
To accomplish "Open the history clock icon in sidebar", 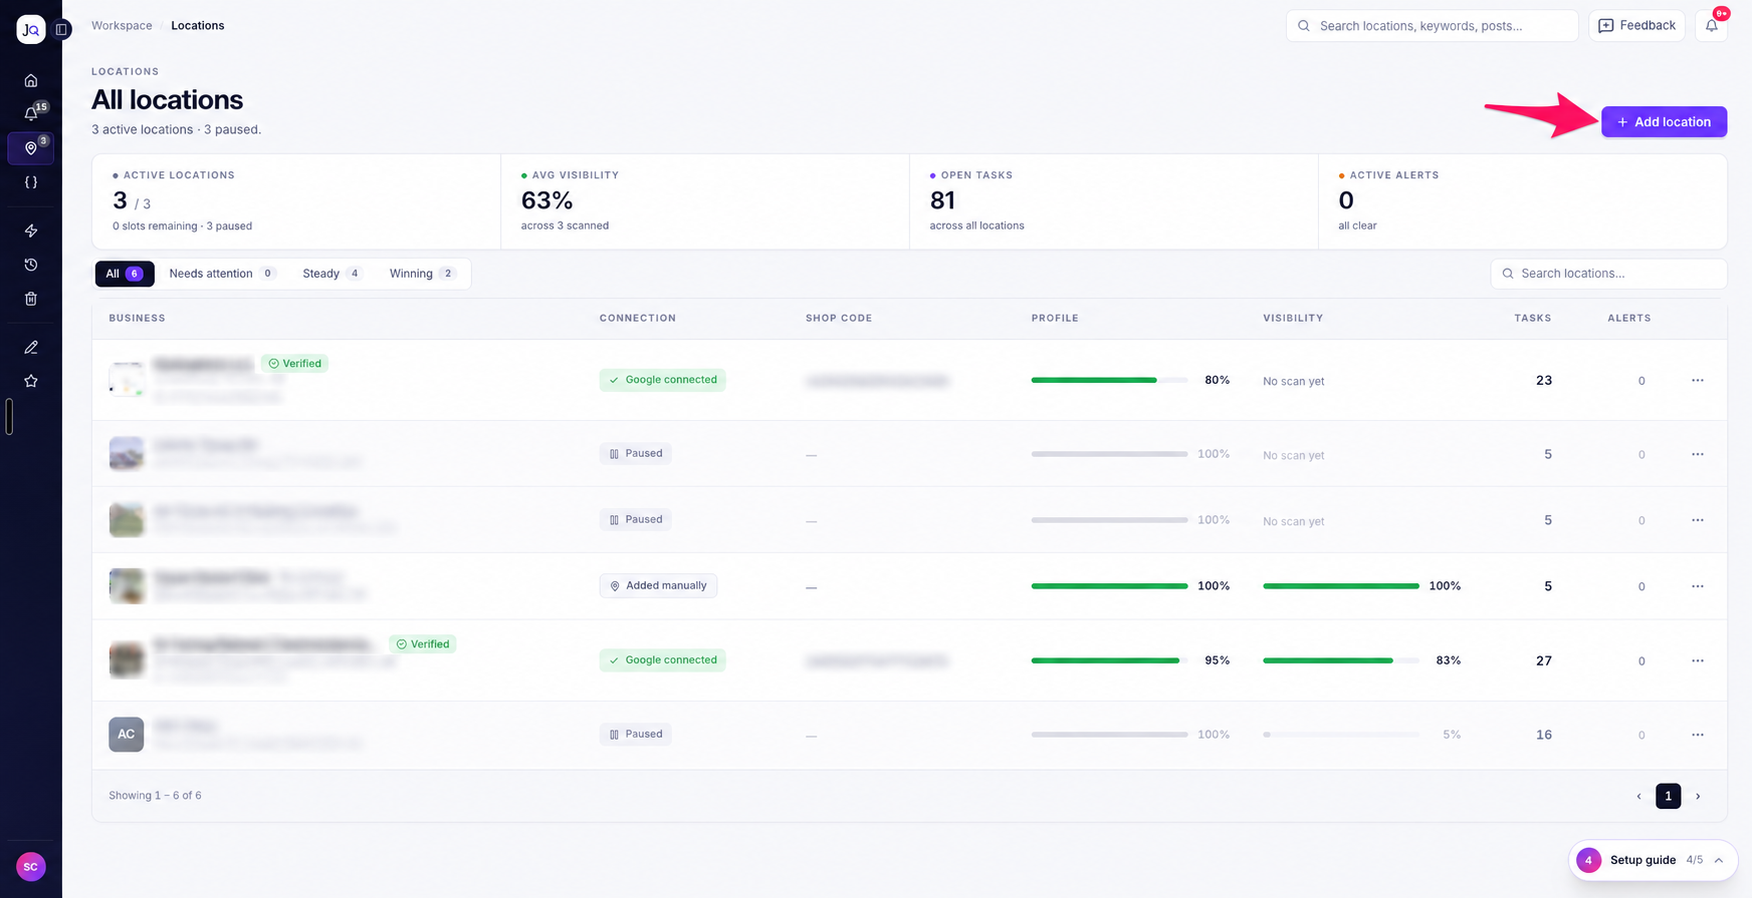I will pos(31,265).
